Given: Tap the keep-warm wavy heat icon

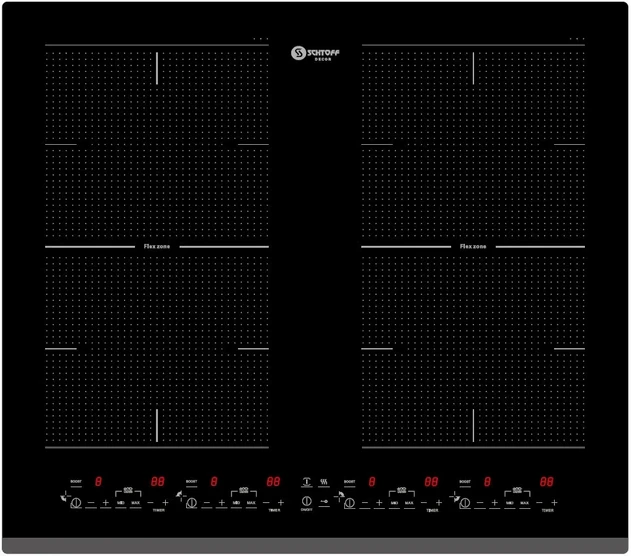Looking at the screenshot, I should click(324, 482).
